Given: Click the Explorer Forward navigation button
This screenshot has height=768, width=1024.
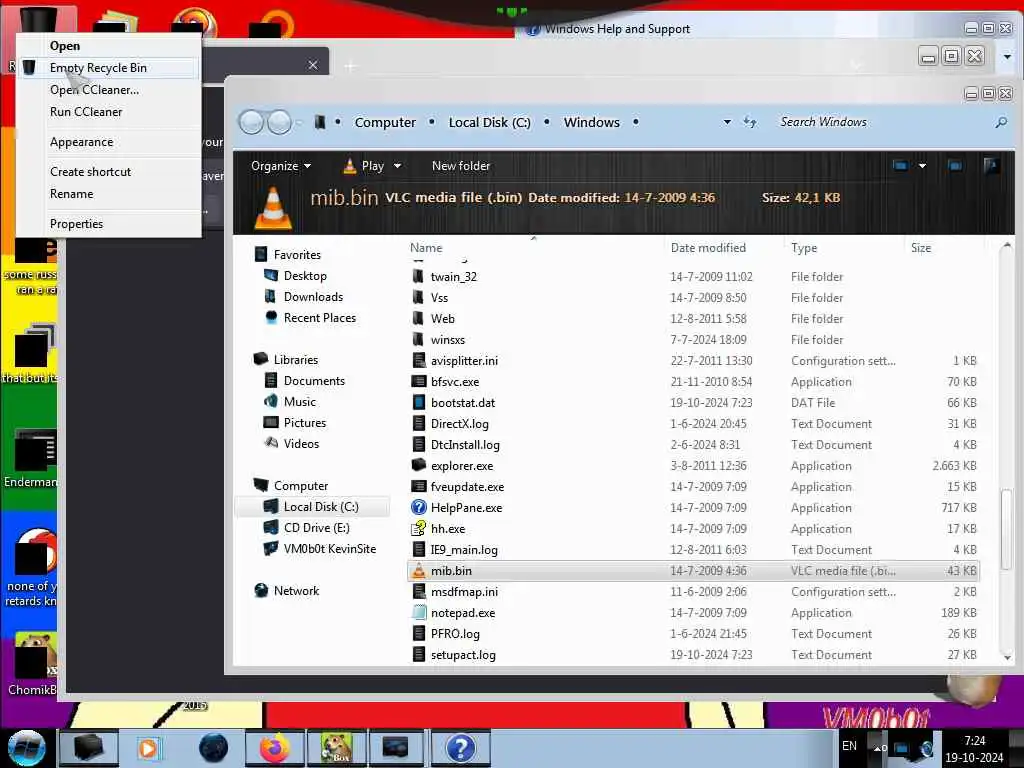Looking at the screenshot, I should [280, 122].
